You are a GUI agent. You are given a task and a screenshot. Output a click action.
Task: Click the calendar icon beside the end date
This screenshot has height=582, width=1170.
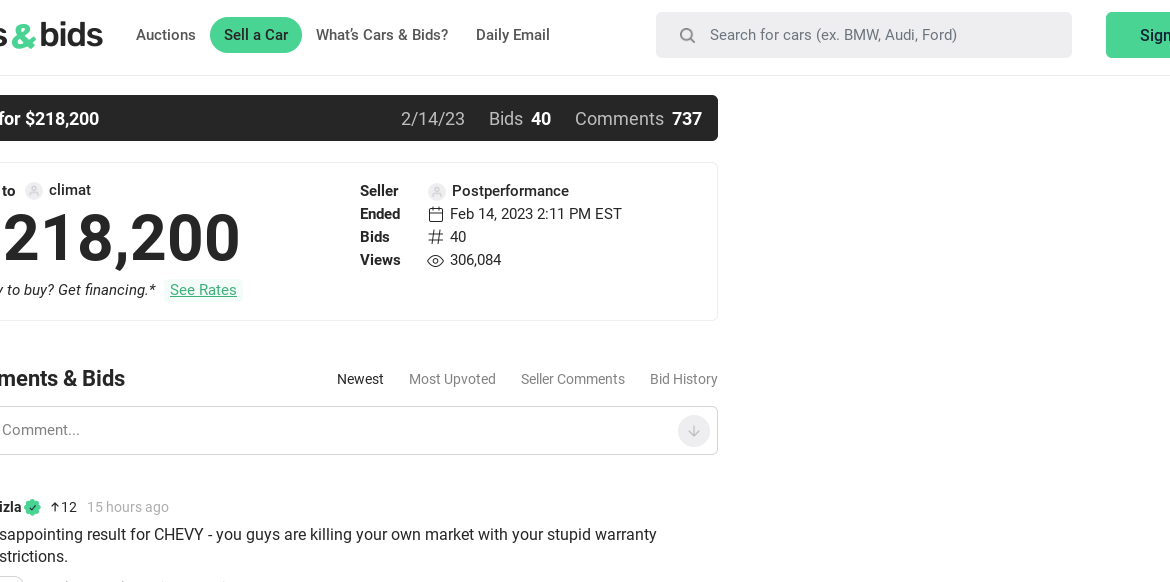click(436, 215)
